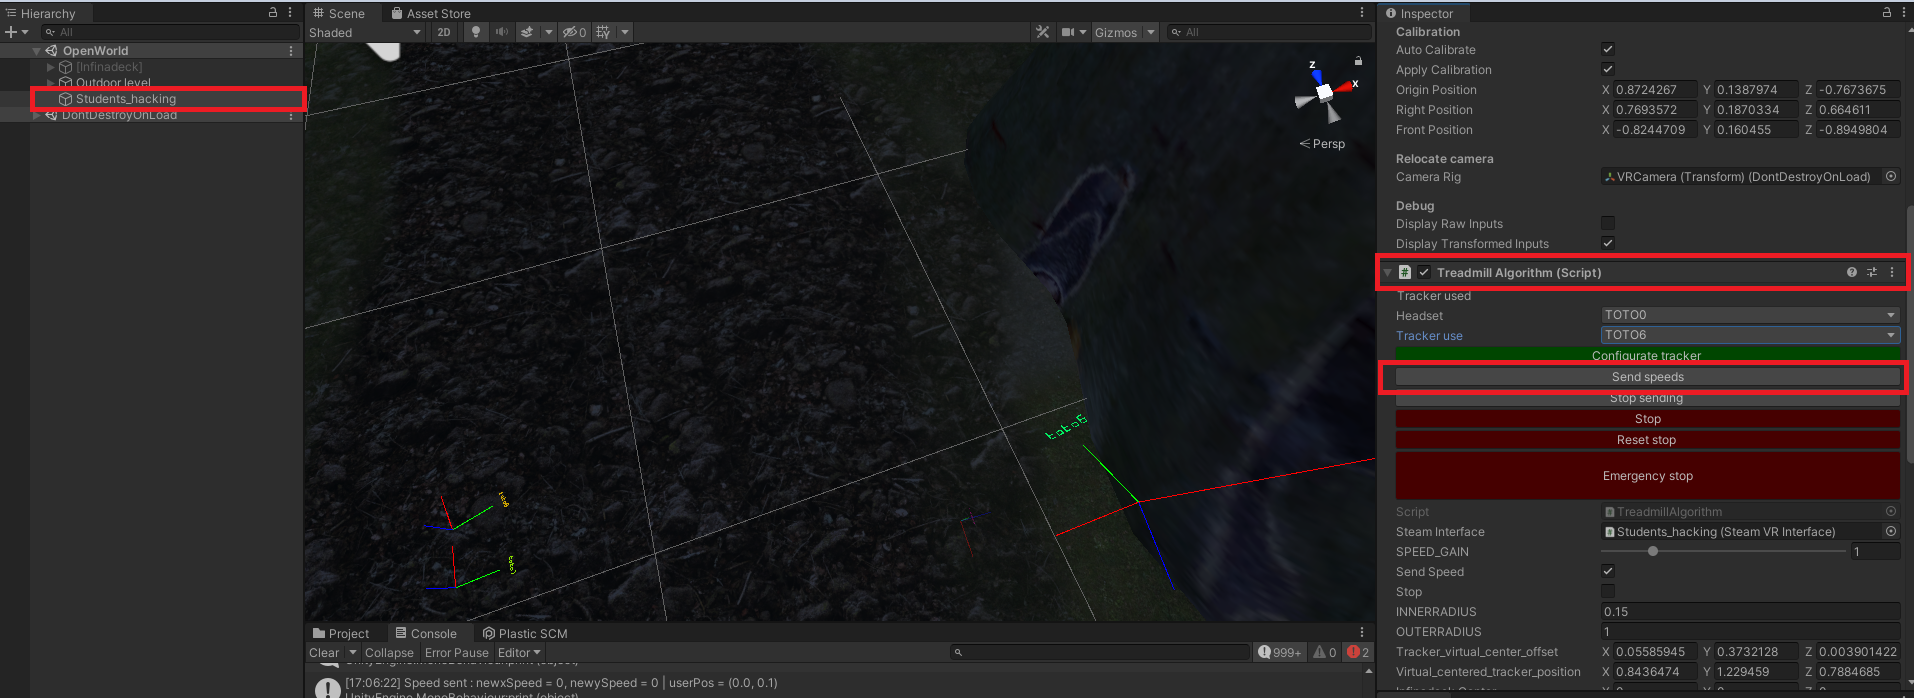Image resolution: width=1914 pixels, height=698 pixels.
Task: Toggle Error Pause in console
Action: pyautogui.click(x=456, y=652)
